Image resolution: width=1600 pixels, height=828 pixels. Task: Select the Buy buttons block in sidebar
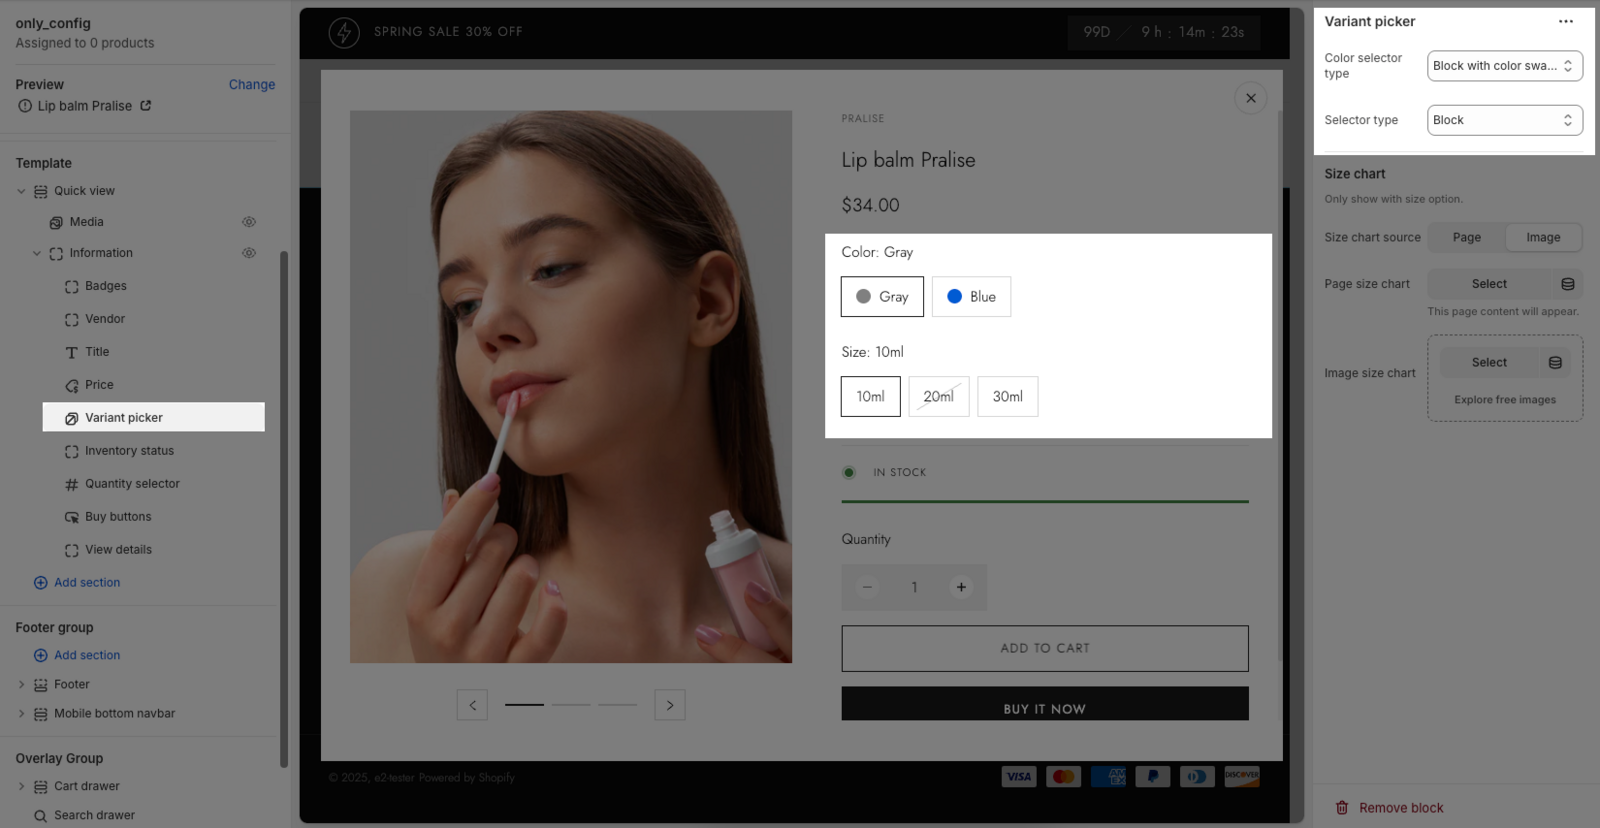click(118, 517)
